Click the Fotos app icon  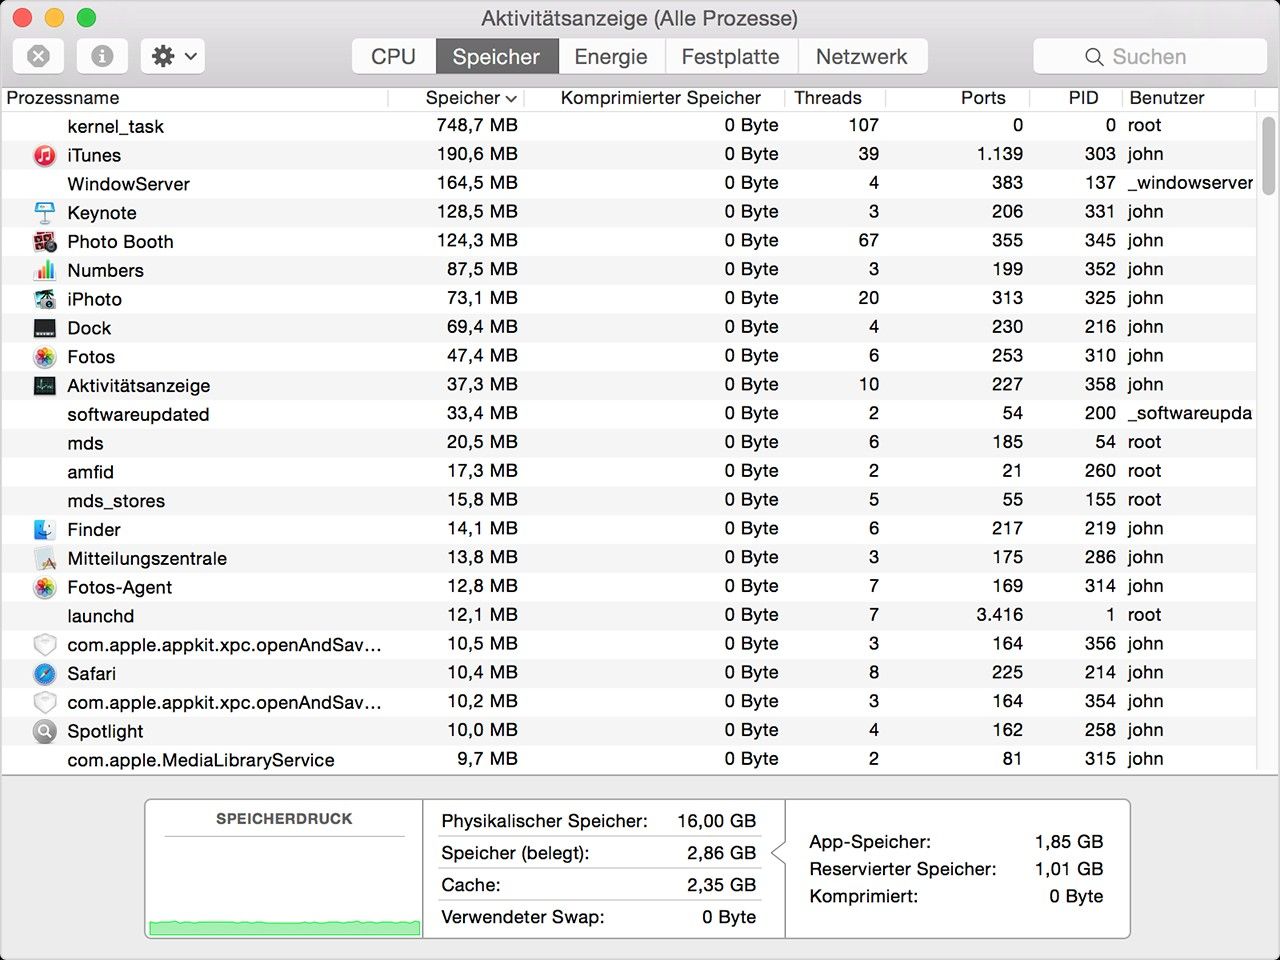(44, 357)
